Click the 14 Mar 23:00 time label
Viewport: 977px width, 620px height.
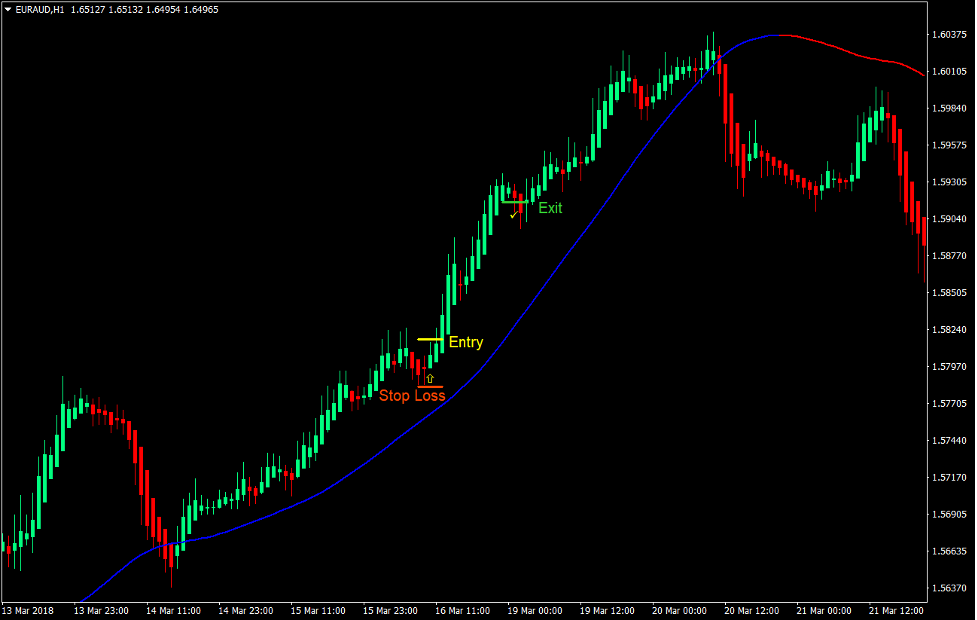(x=245, y=610)
